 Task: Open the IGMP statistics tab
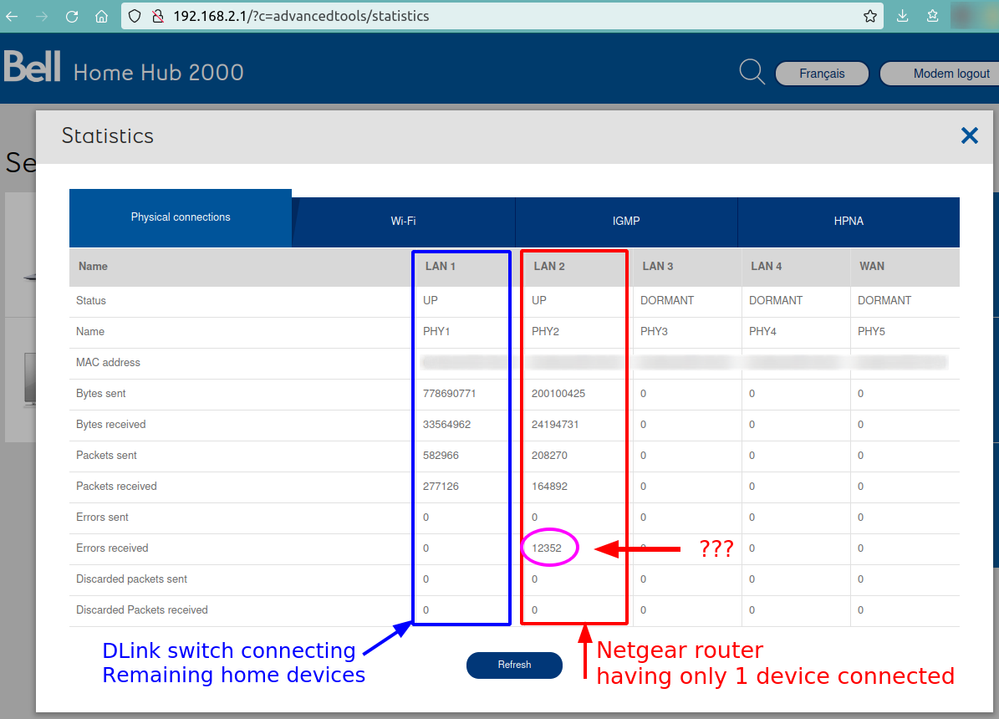coord(626,222)
